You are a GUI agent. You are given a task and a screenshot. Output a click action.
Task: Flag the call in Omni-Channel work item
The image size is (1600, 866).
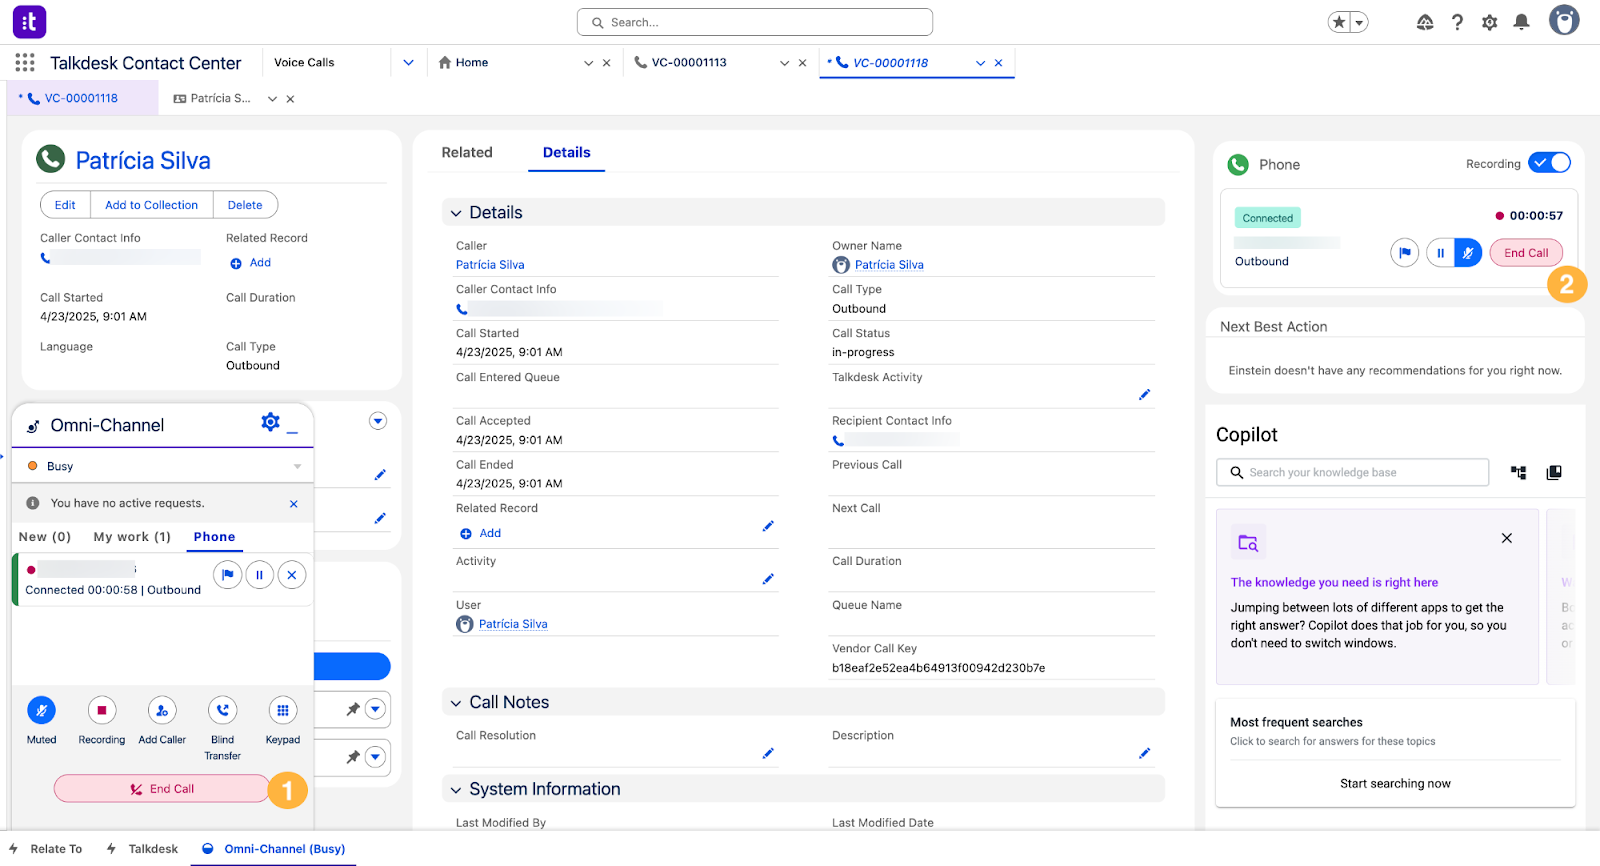pos(228,575)
